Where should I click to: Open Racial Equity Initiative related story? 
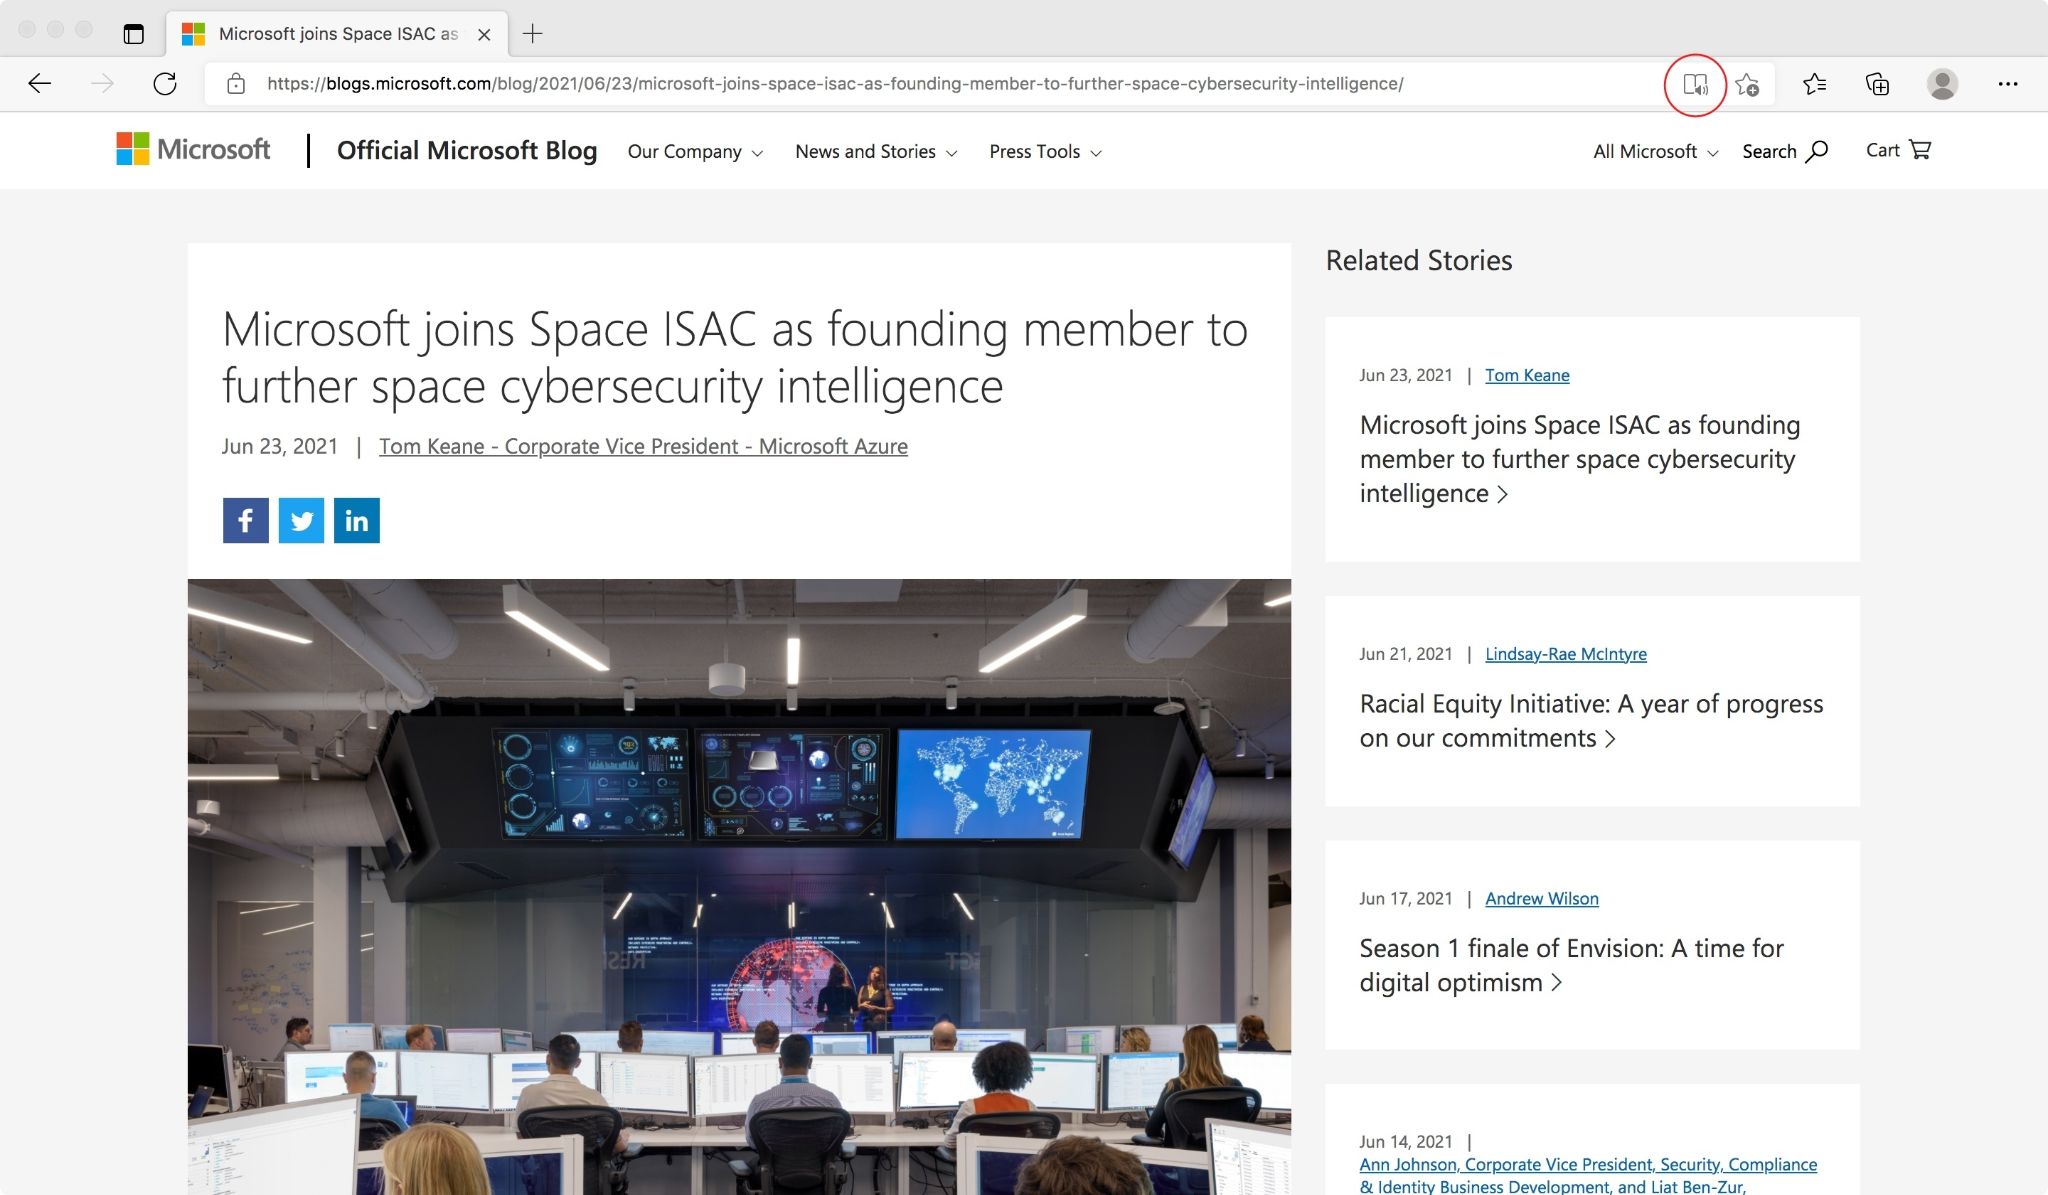[x=1591, y=721]
